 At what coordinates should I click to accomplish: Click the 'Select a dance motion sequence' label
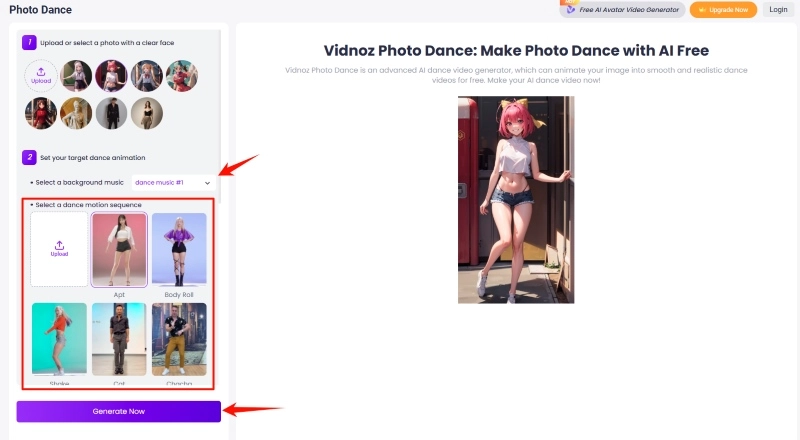[88, 205]
